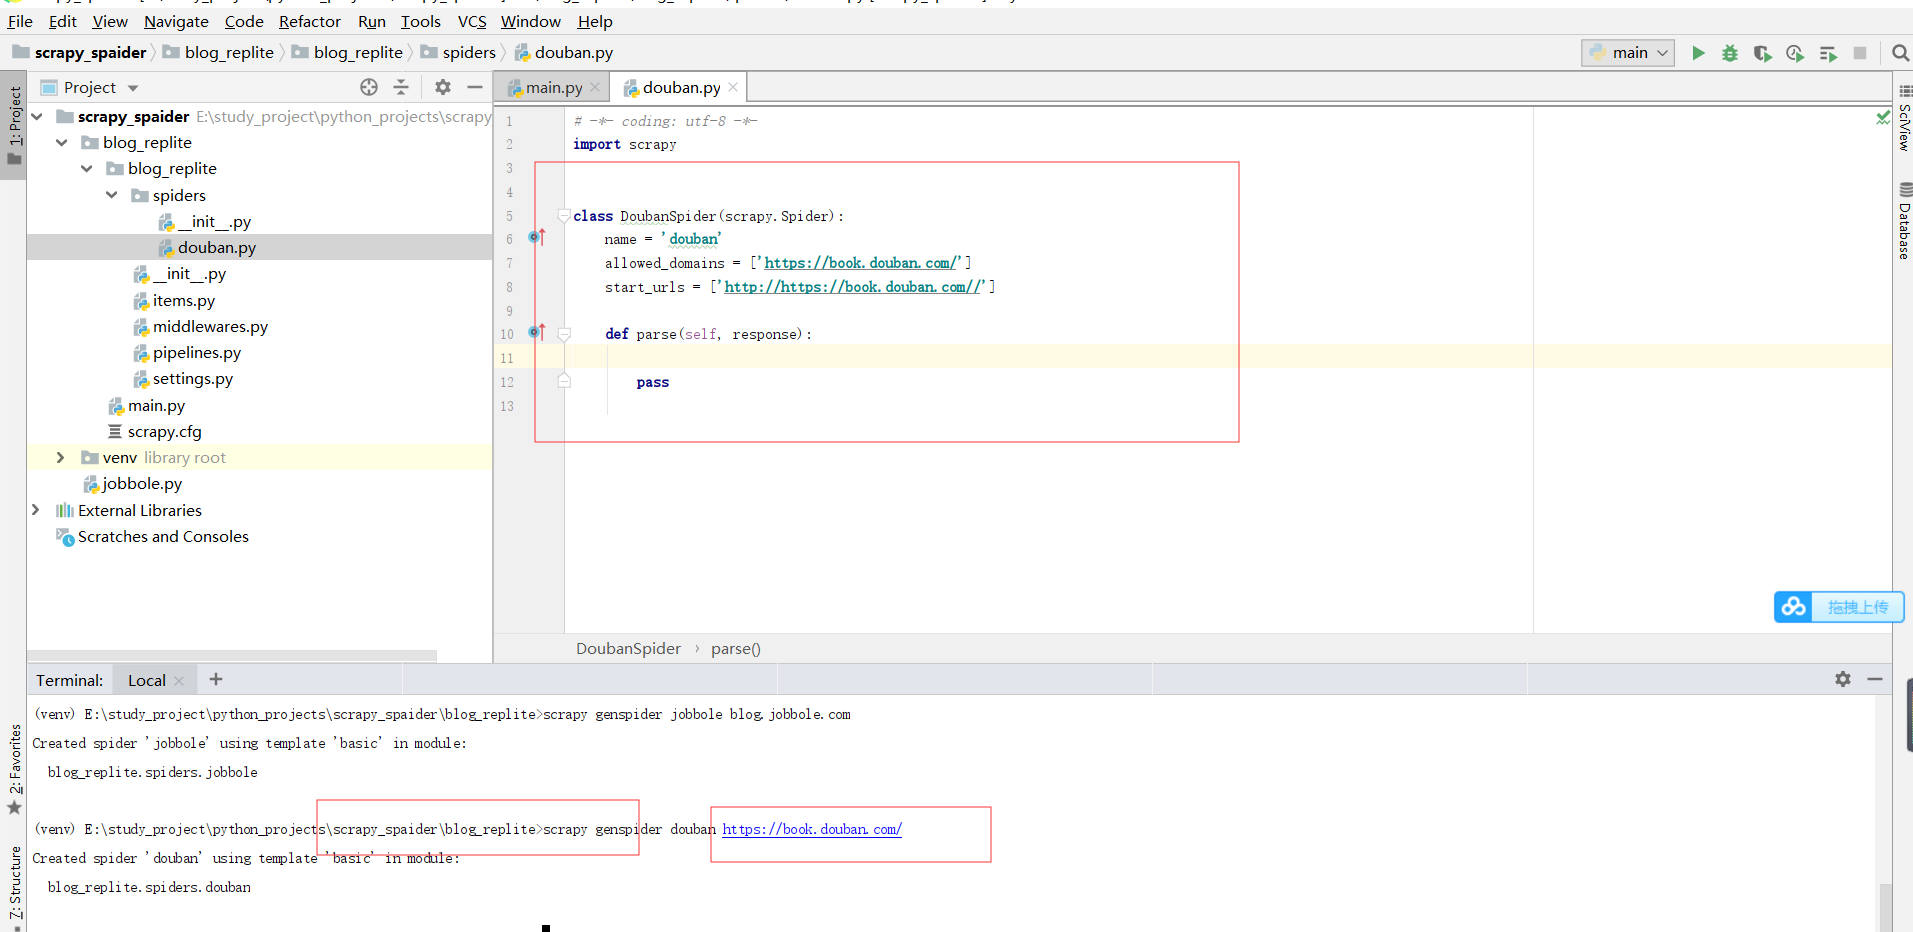Open the Tools menu
Screen dimensions: 1913x932
pos(421,21)
